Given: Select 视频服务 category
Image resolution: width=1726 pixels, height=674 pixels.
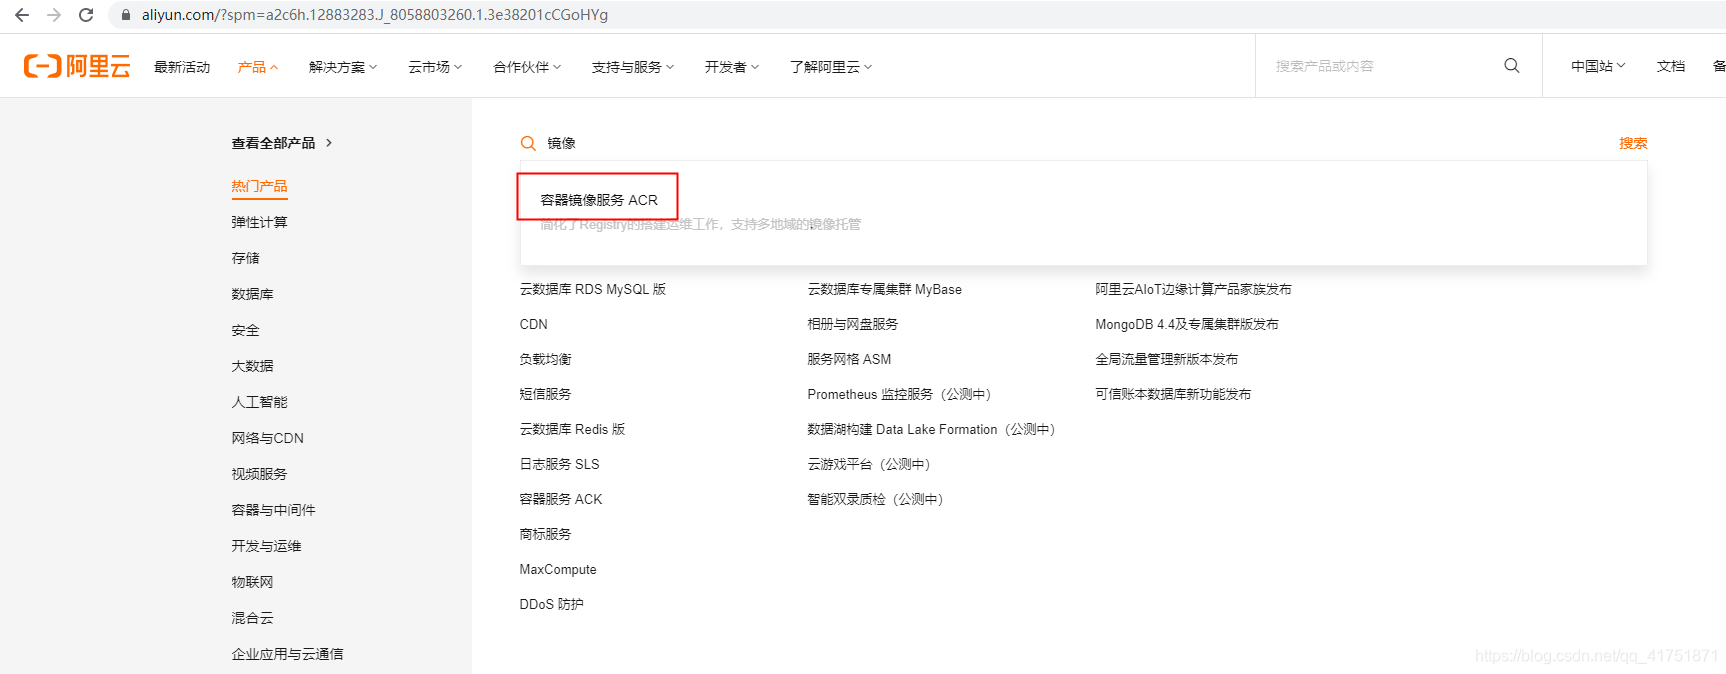Looking at the screenshot, I should [259, 474].
